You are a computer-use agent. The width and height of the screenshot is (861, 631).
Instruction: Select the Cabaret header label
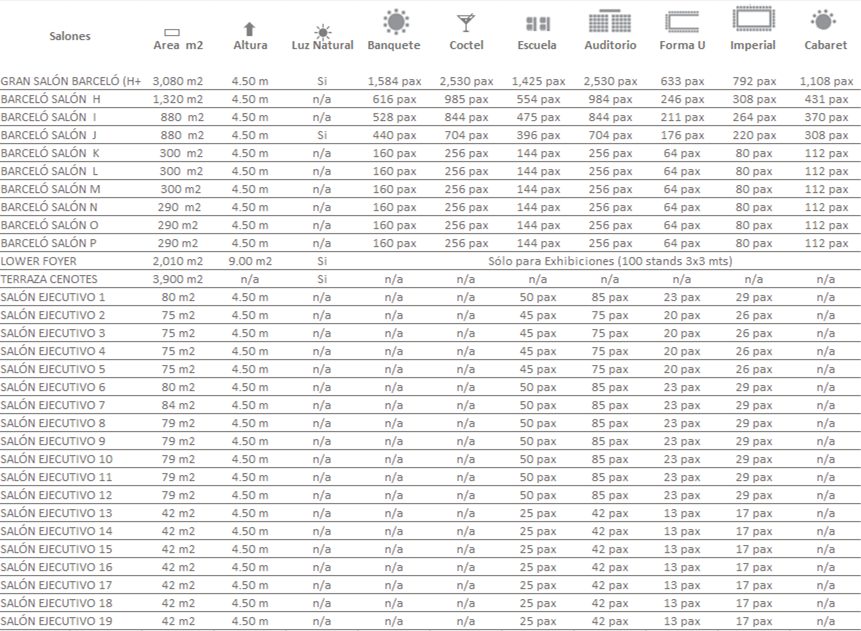[x=826, y=45]
